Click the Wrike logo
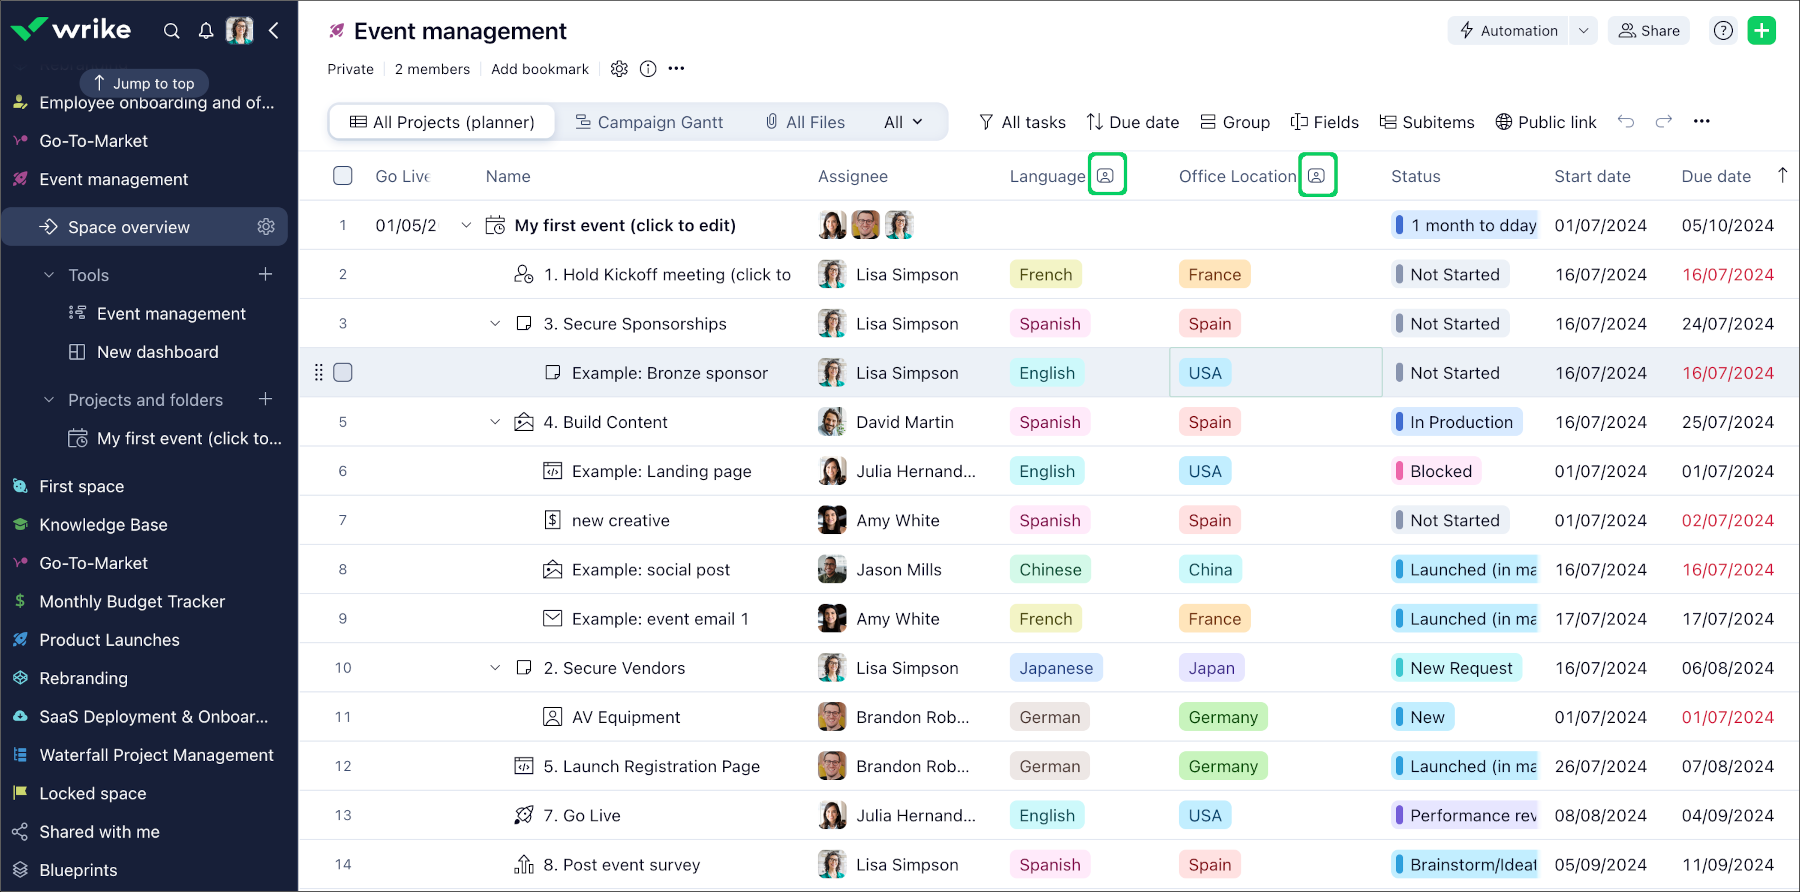Image resolution: width=1800 pixels, height=892 pixels. click(x=71, y=29)
